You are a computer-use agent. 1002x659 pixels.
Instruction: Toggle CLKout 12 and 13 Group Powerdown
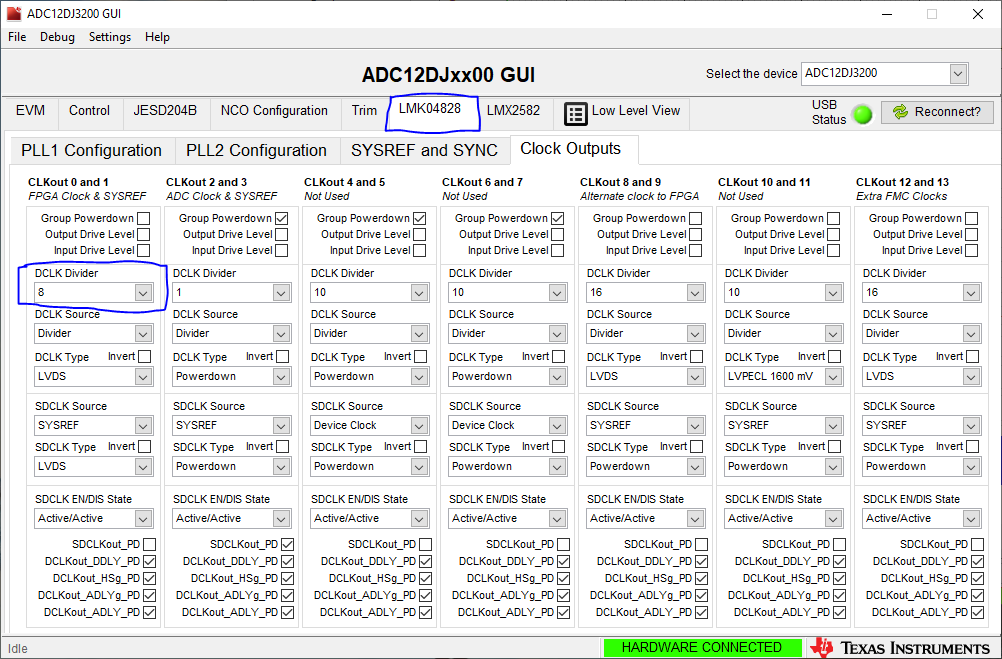(x=972, y=219)
